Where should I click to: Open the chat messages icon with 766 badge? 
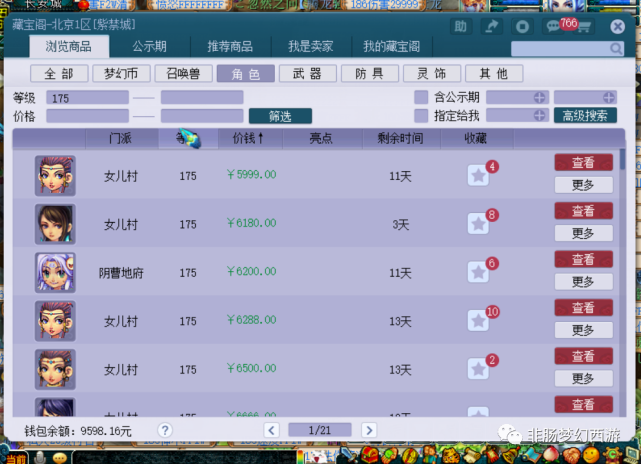coord(553,27)
